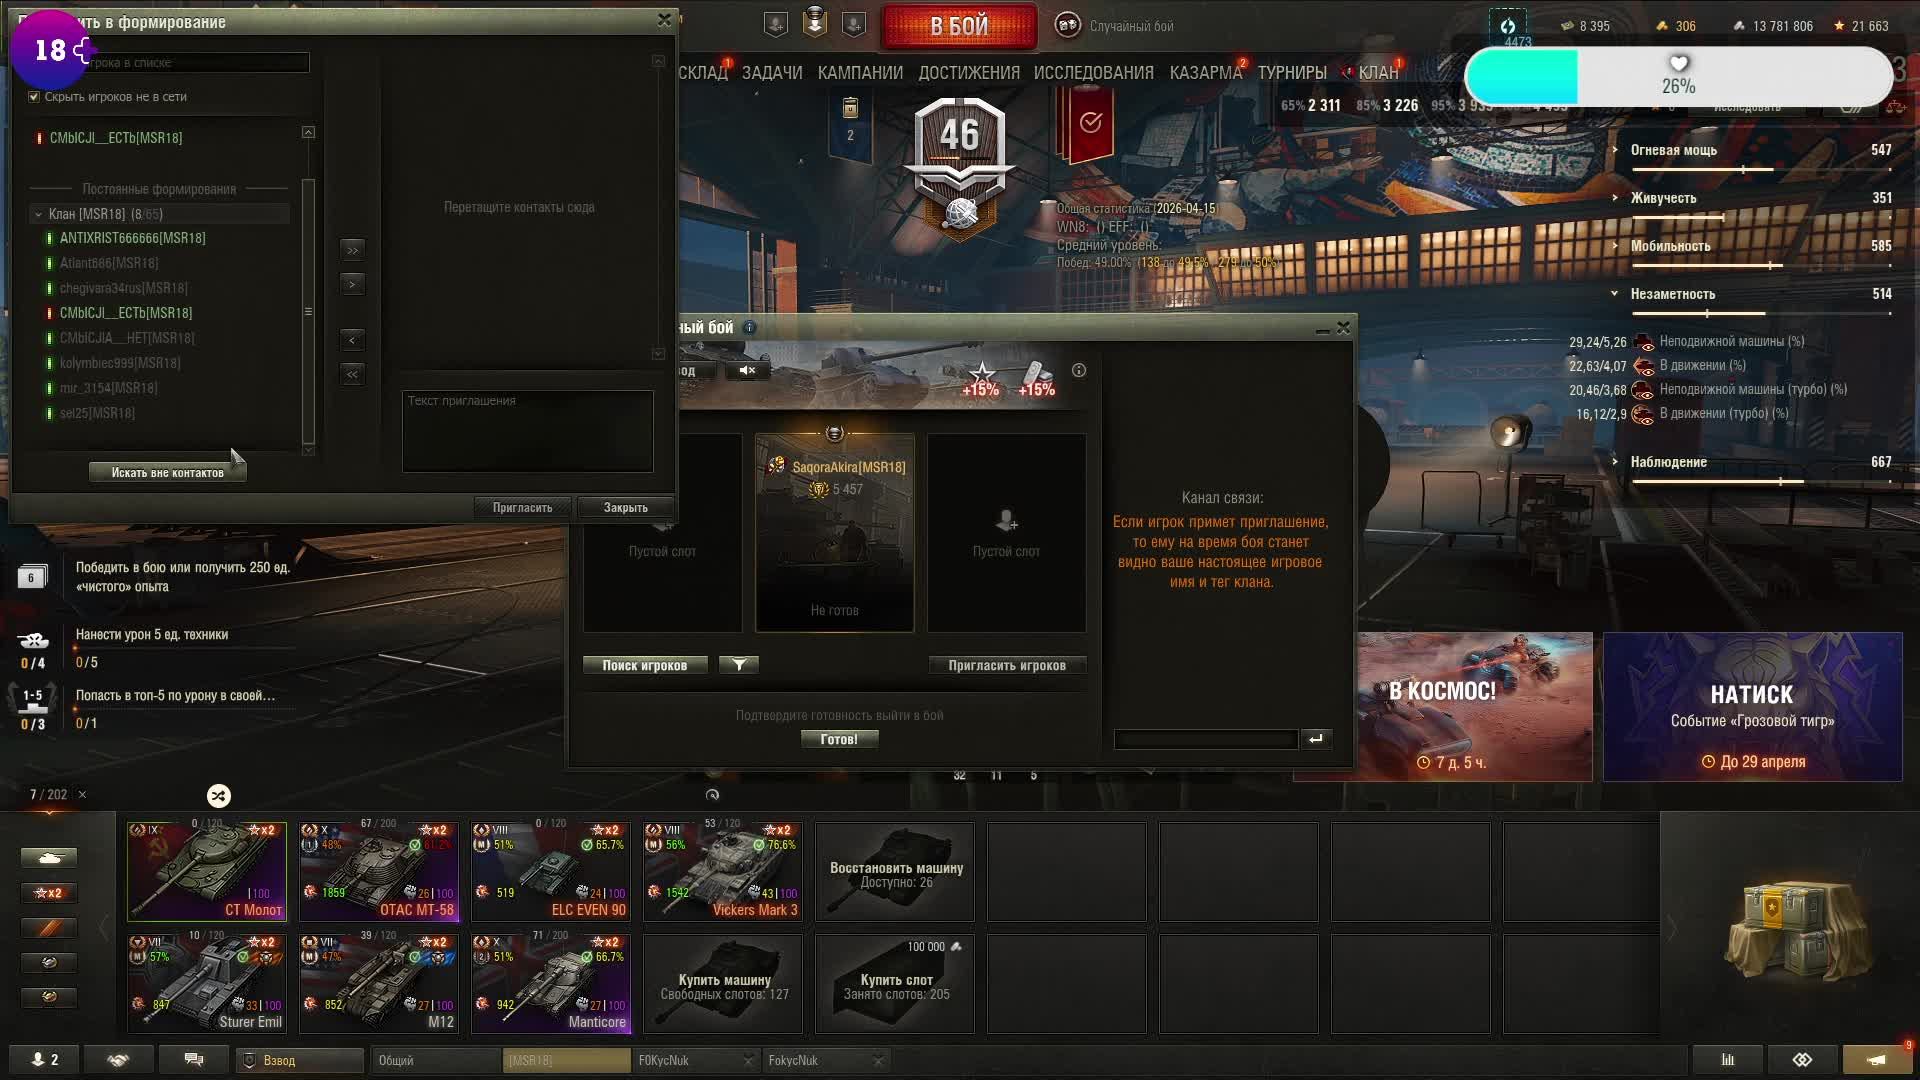Open the handshake referral icon in the bottom bar
Screen dimensions: 1920x1080
click(118, 1060)
